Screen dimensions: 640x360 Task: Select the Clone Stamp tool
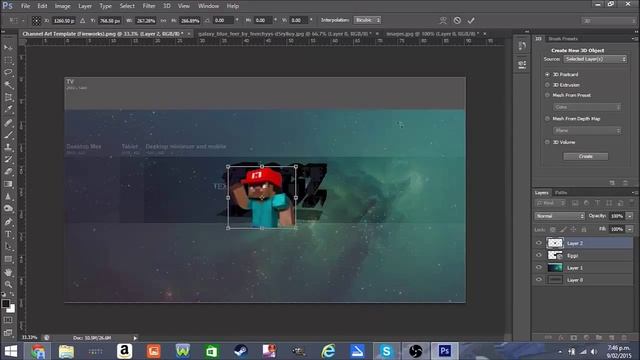tap(8, 147)
